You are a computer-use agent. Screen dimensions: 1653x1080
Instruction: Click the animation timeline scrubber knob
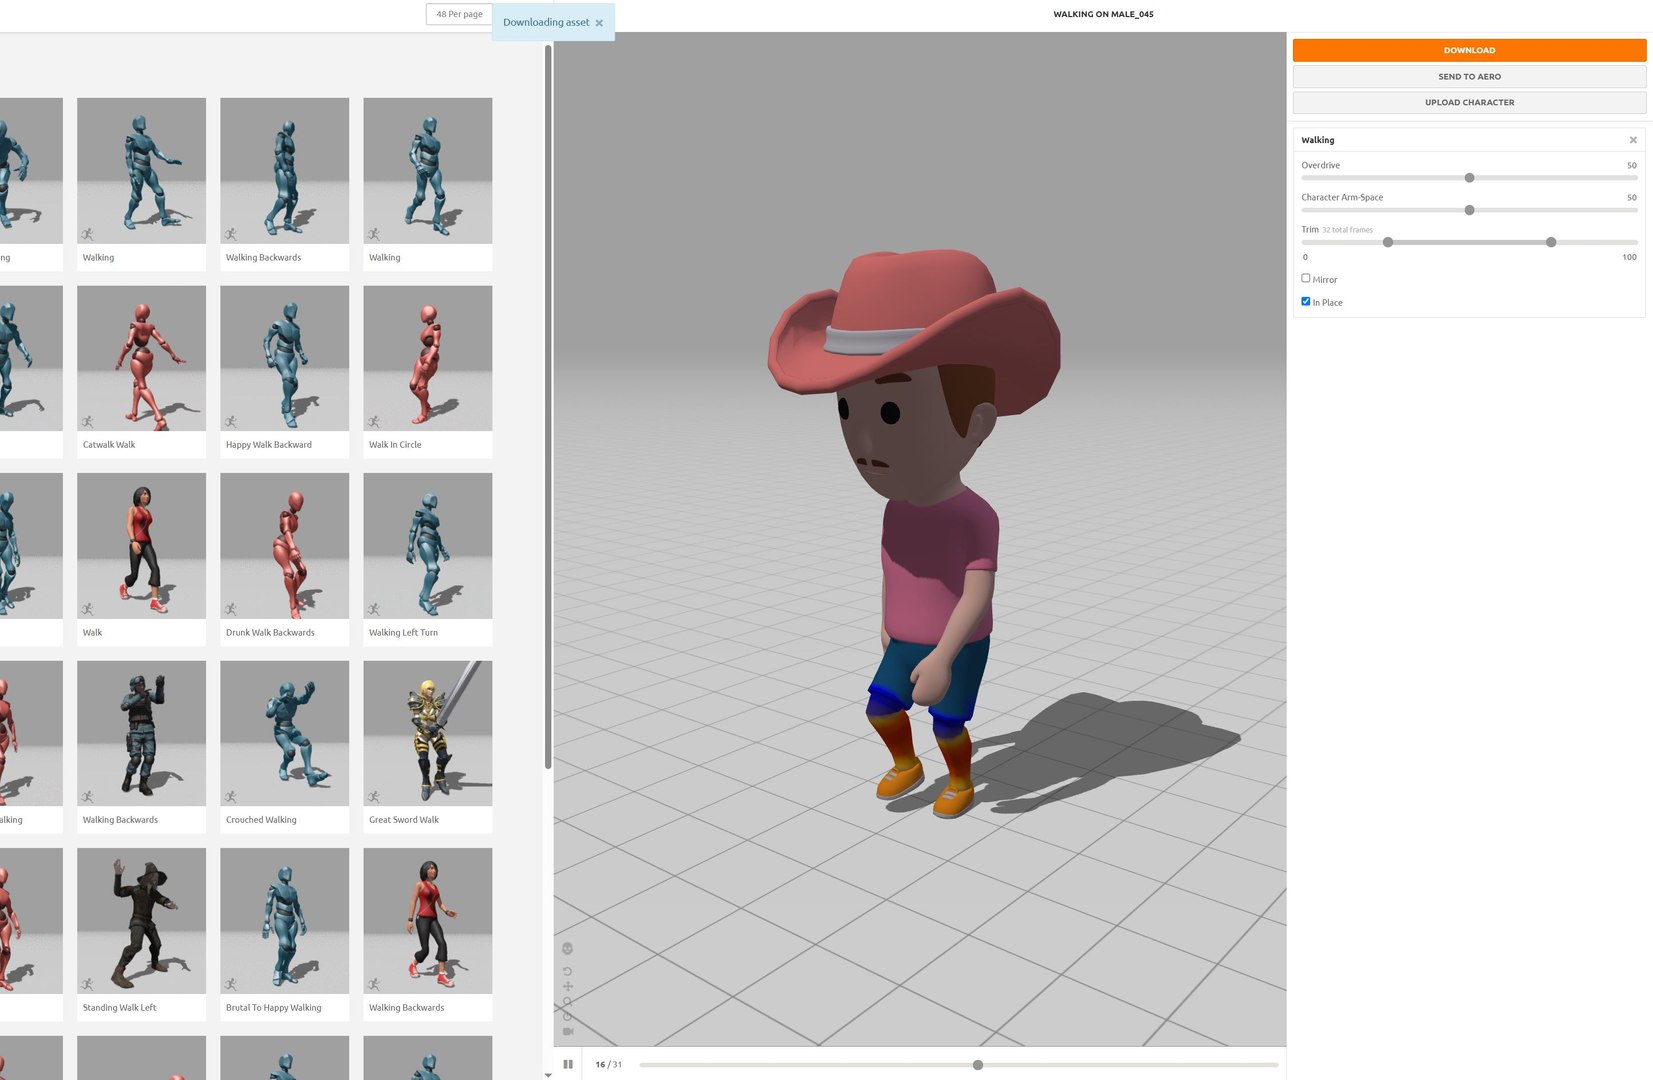(978, 1065)
